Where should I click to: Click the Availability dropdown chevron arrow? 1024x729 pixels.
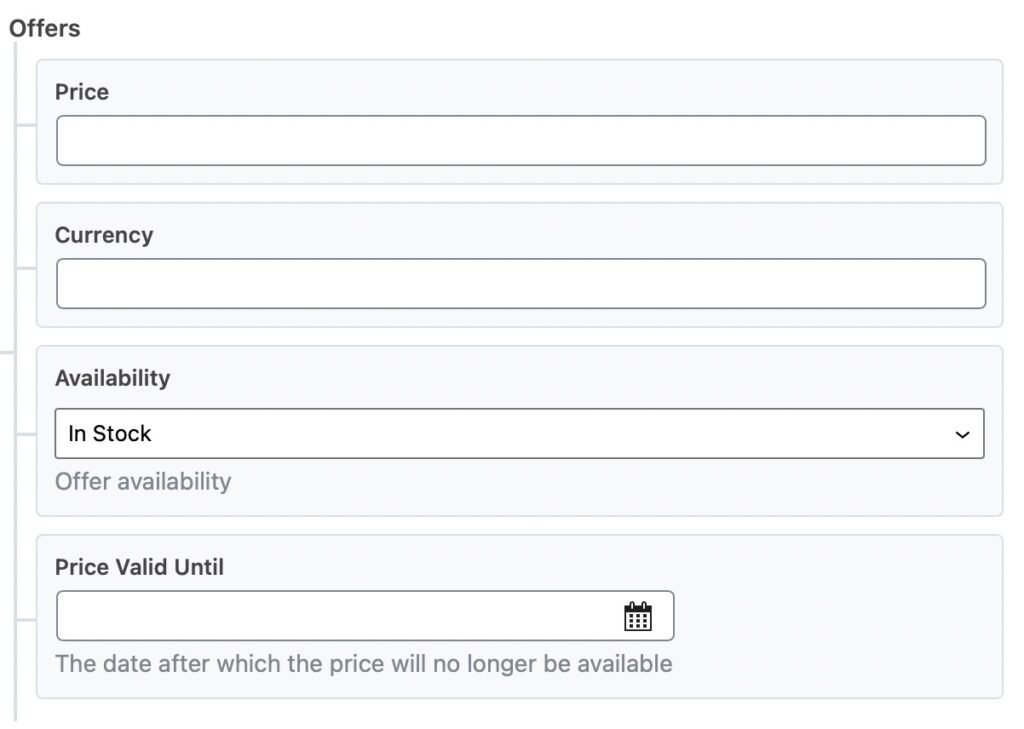coord(962,434)
